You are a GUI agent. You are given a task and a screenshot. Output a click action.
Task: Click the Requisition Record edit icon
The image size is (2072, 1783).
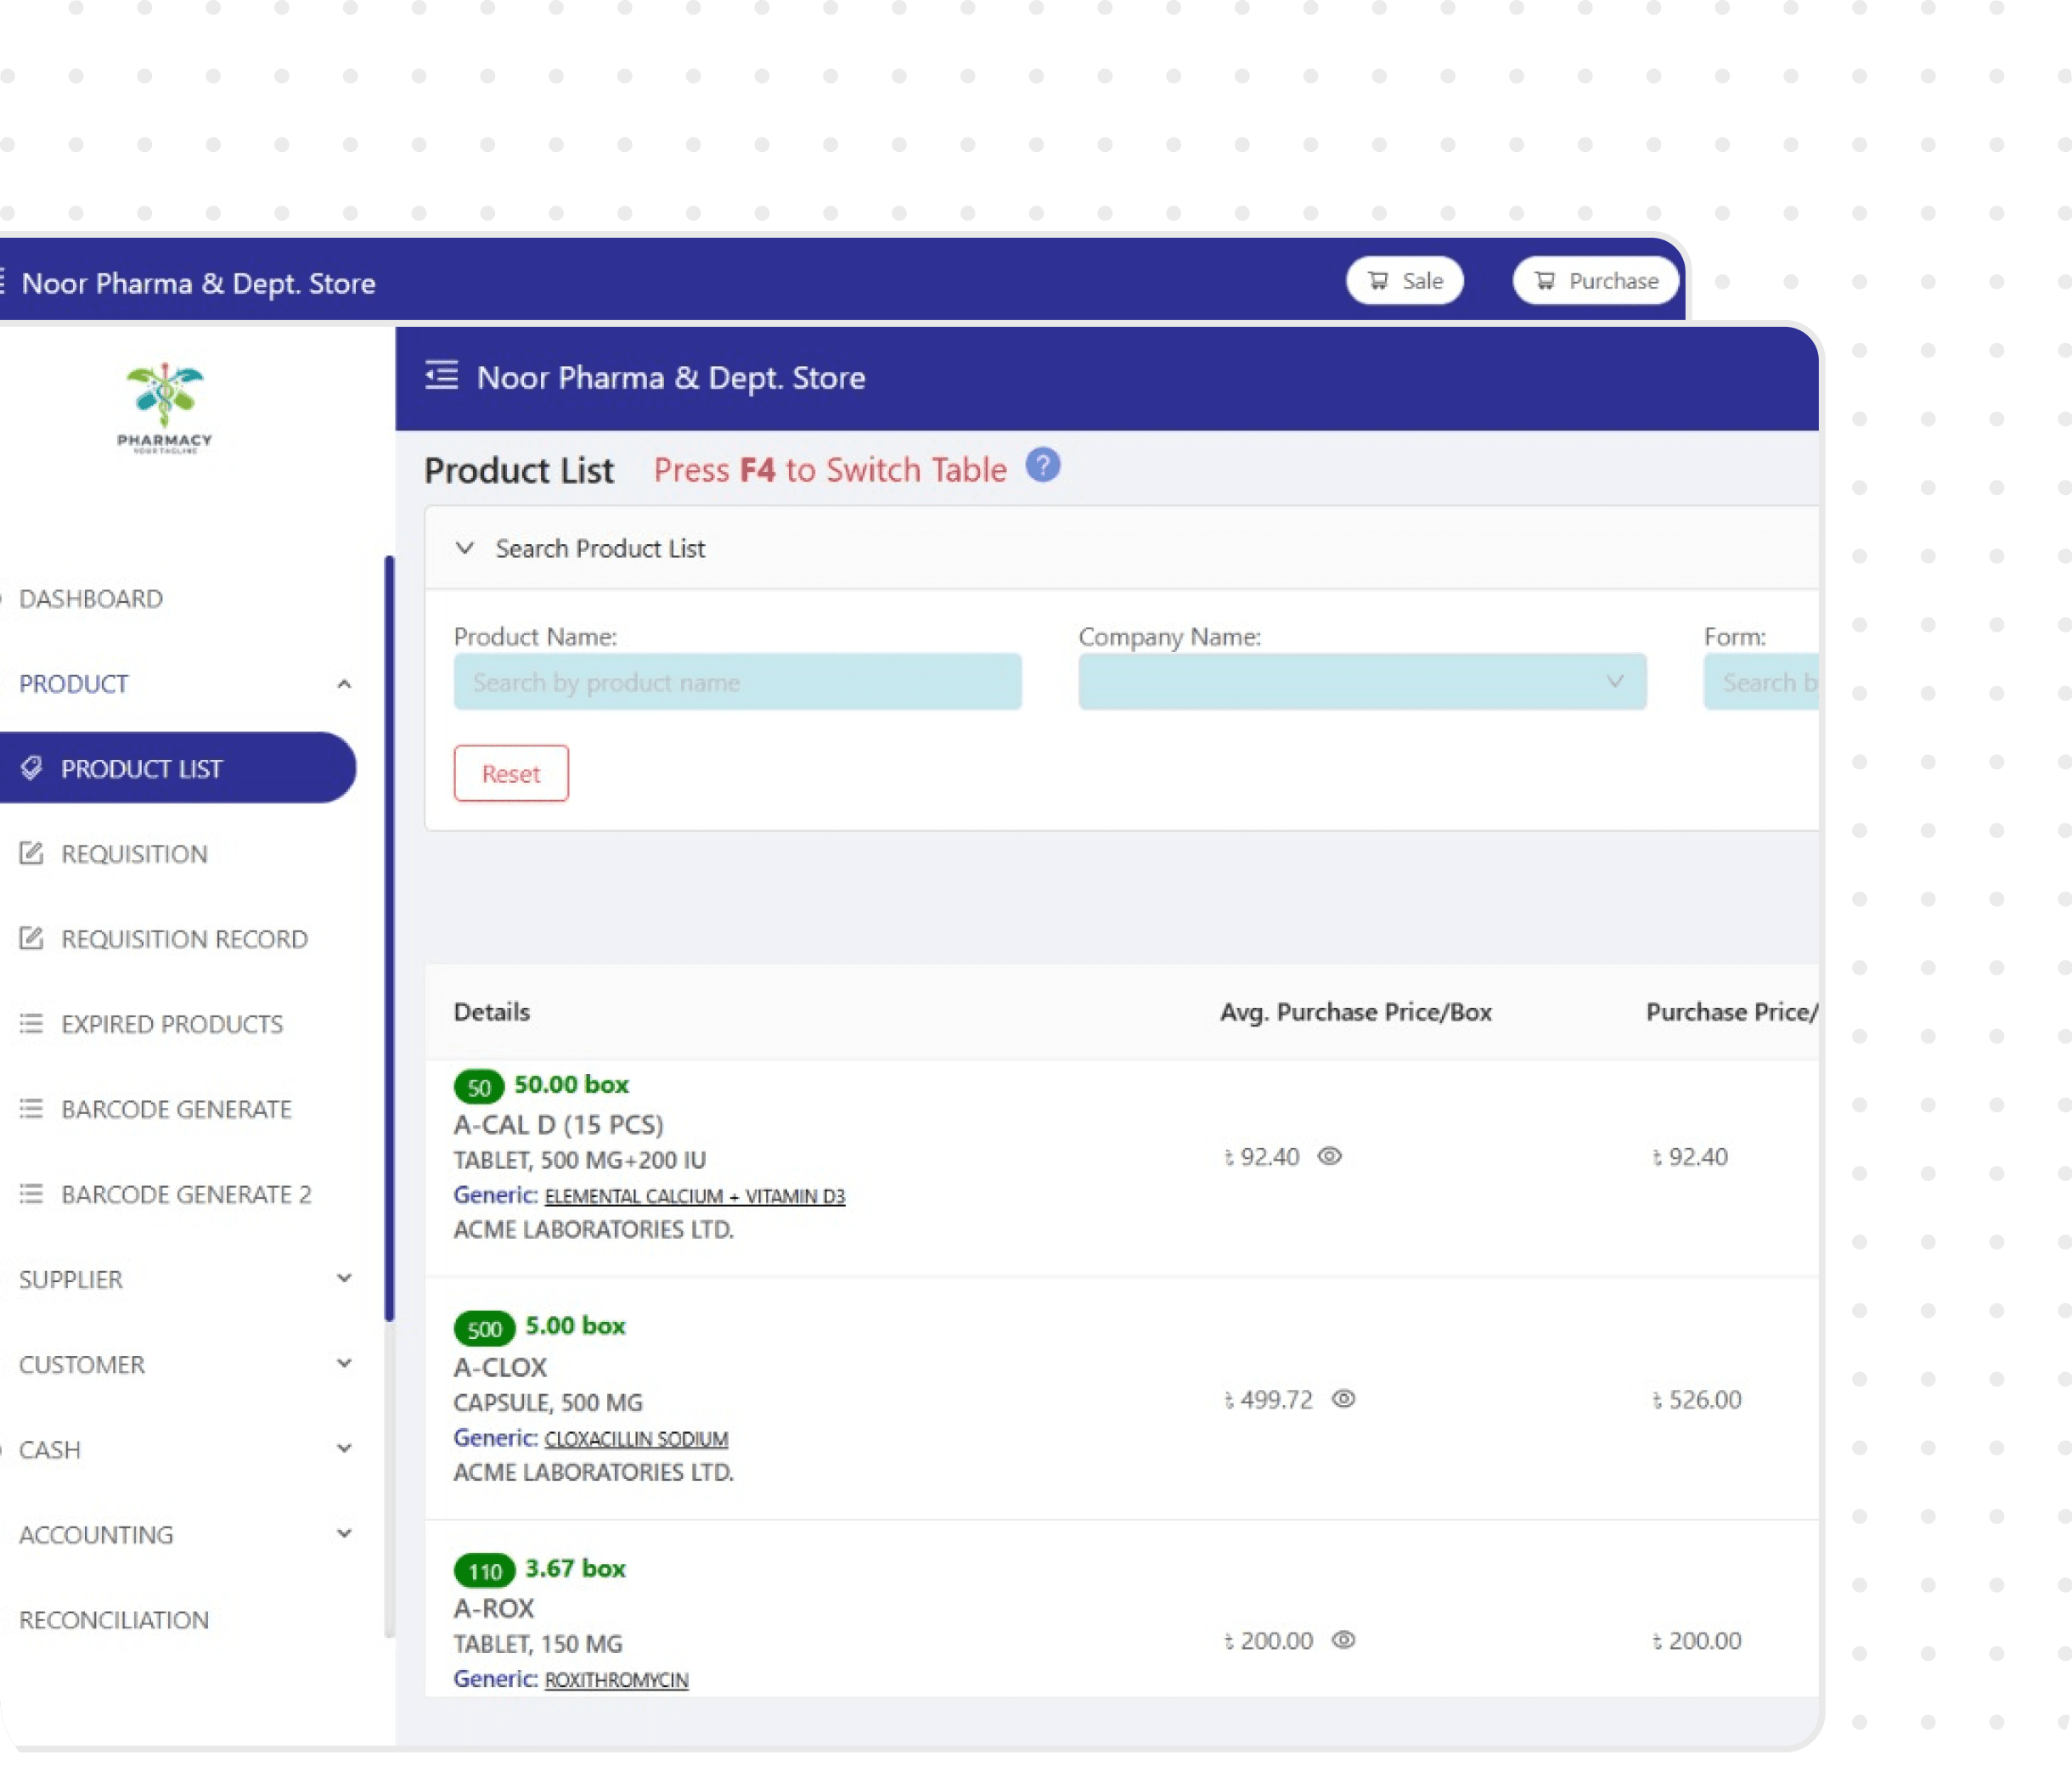point(32,938)
